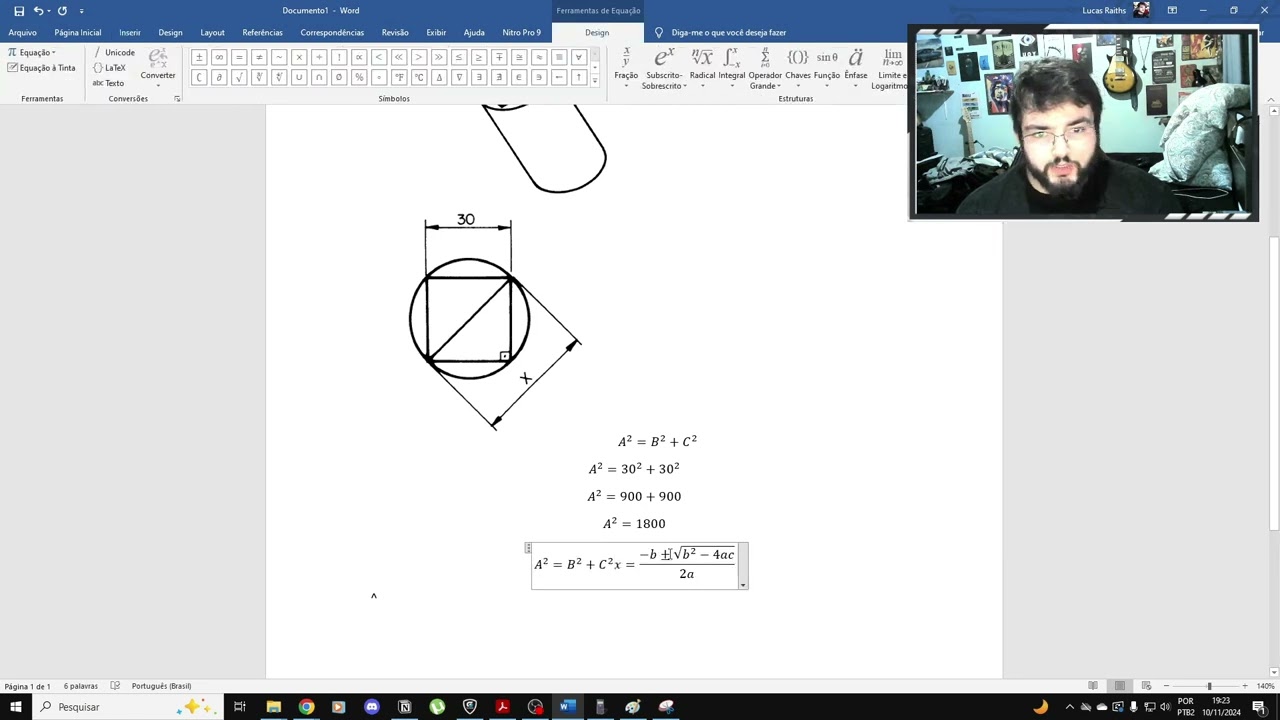
Task: Open Discord from the taskbar
Action: tap(372, 707)
